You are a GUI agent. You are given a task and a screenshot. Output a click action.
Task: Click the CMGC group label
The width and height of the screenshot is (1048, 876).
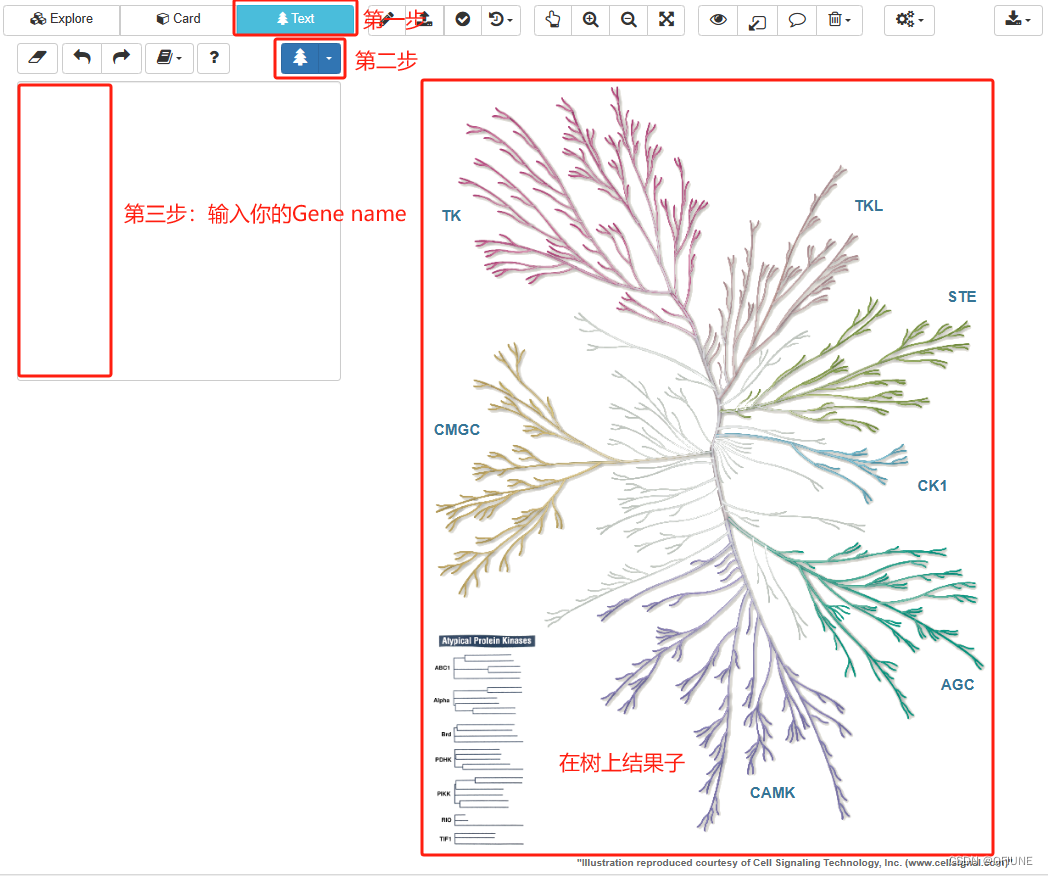click(x=456, y=430)
